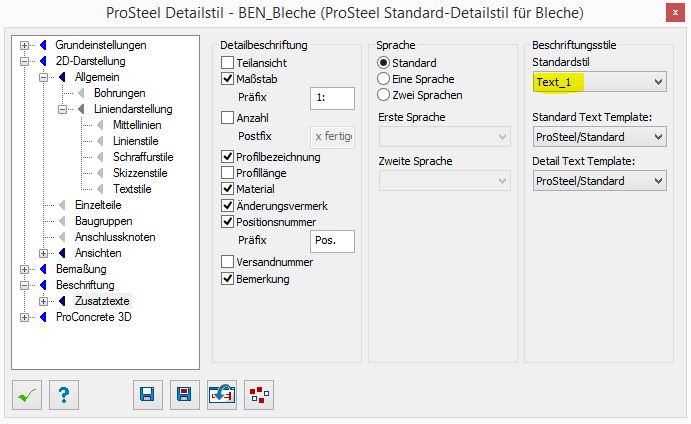
Task: Click the blue arrow icon beside Beschriftung
Action: pyautogui.click(x=43, y=285)
